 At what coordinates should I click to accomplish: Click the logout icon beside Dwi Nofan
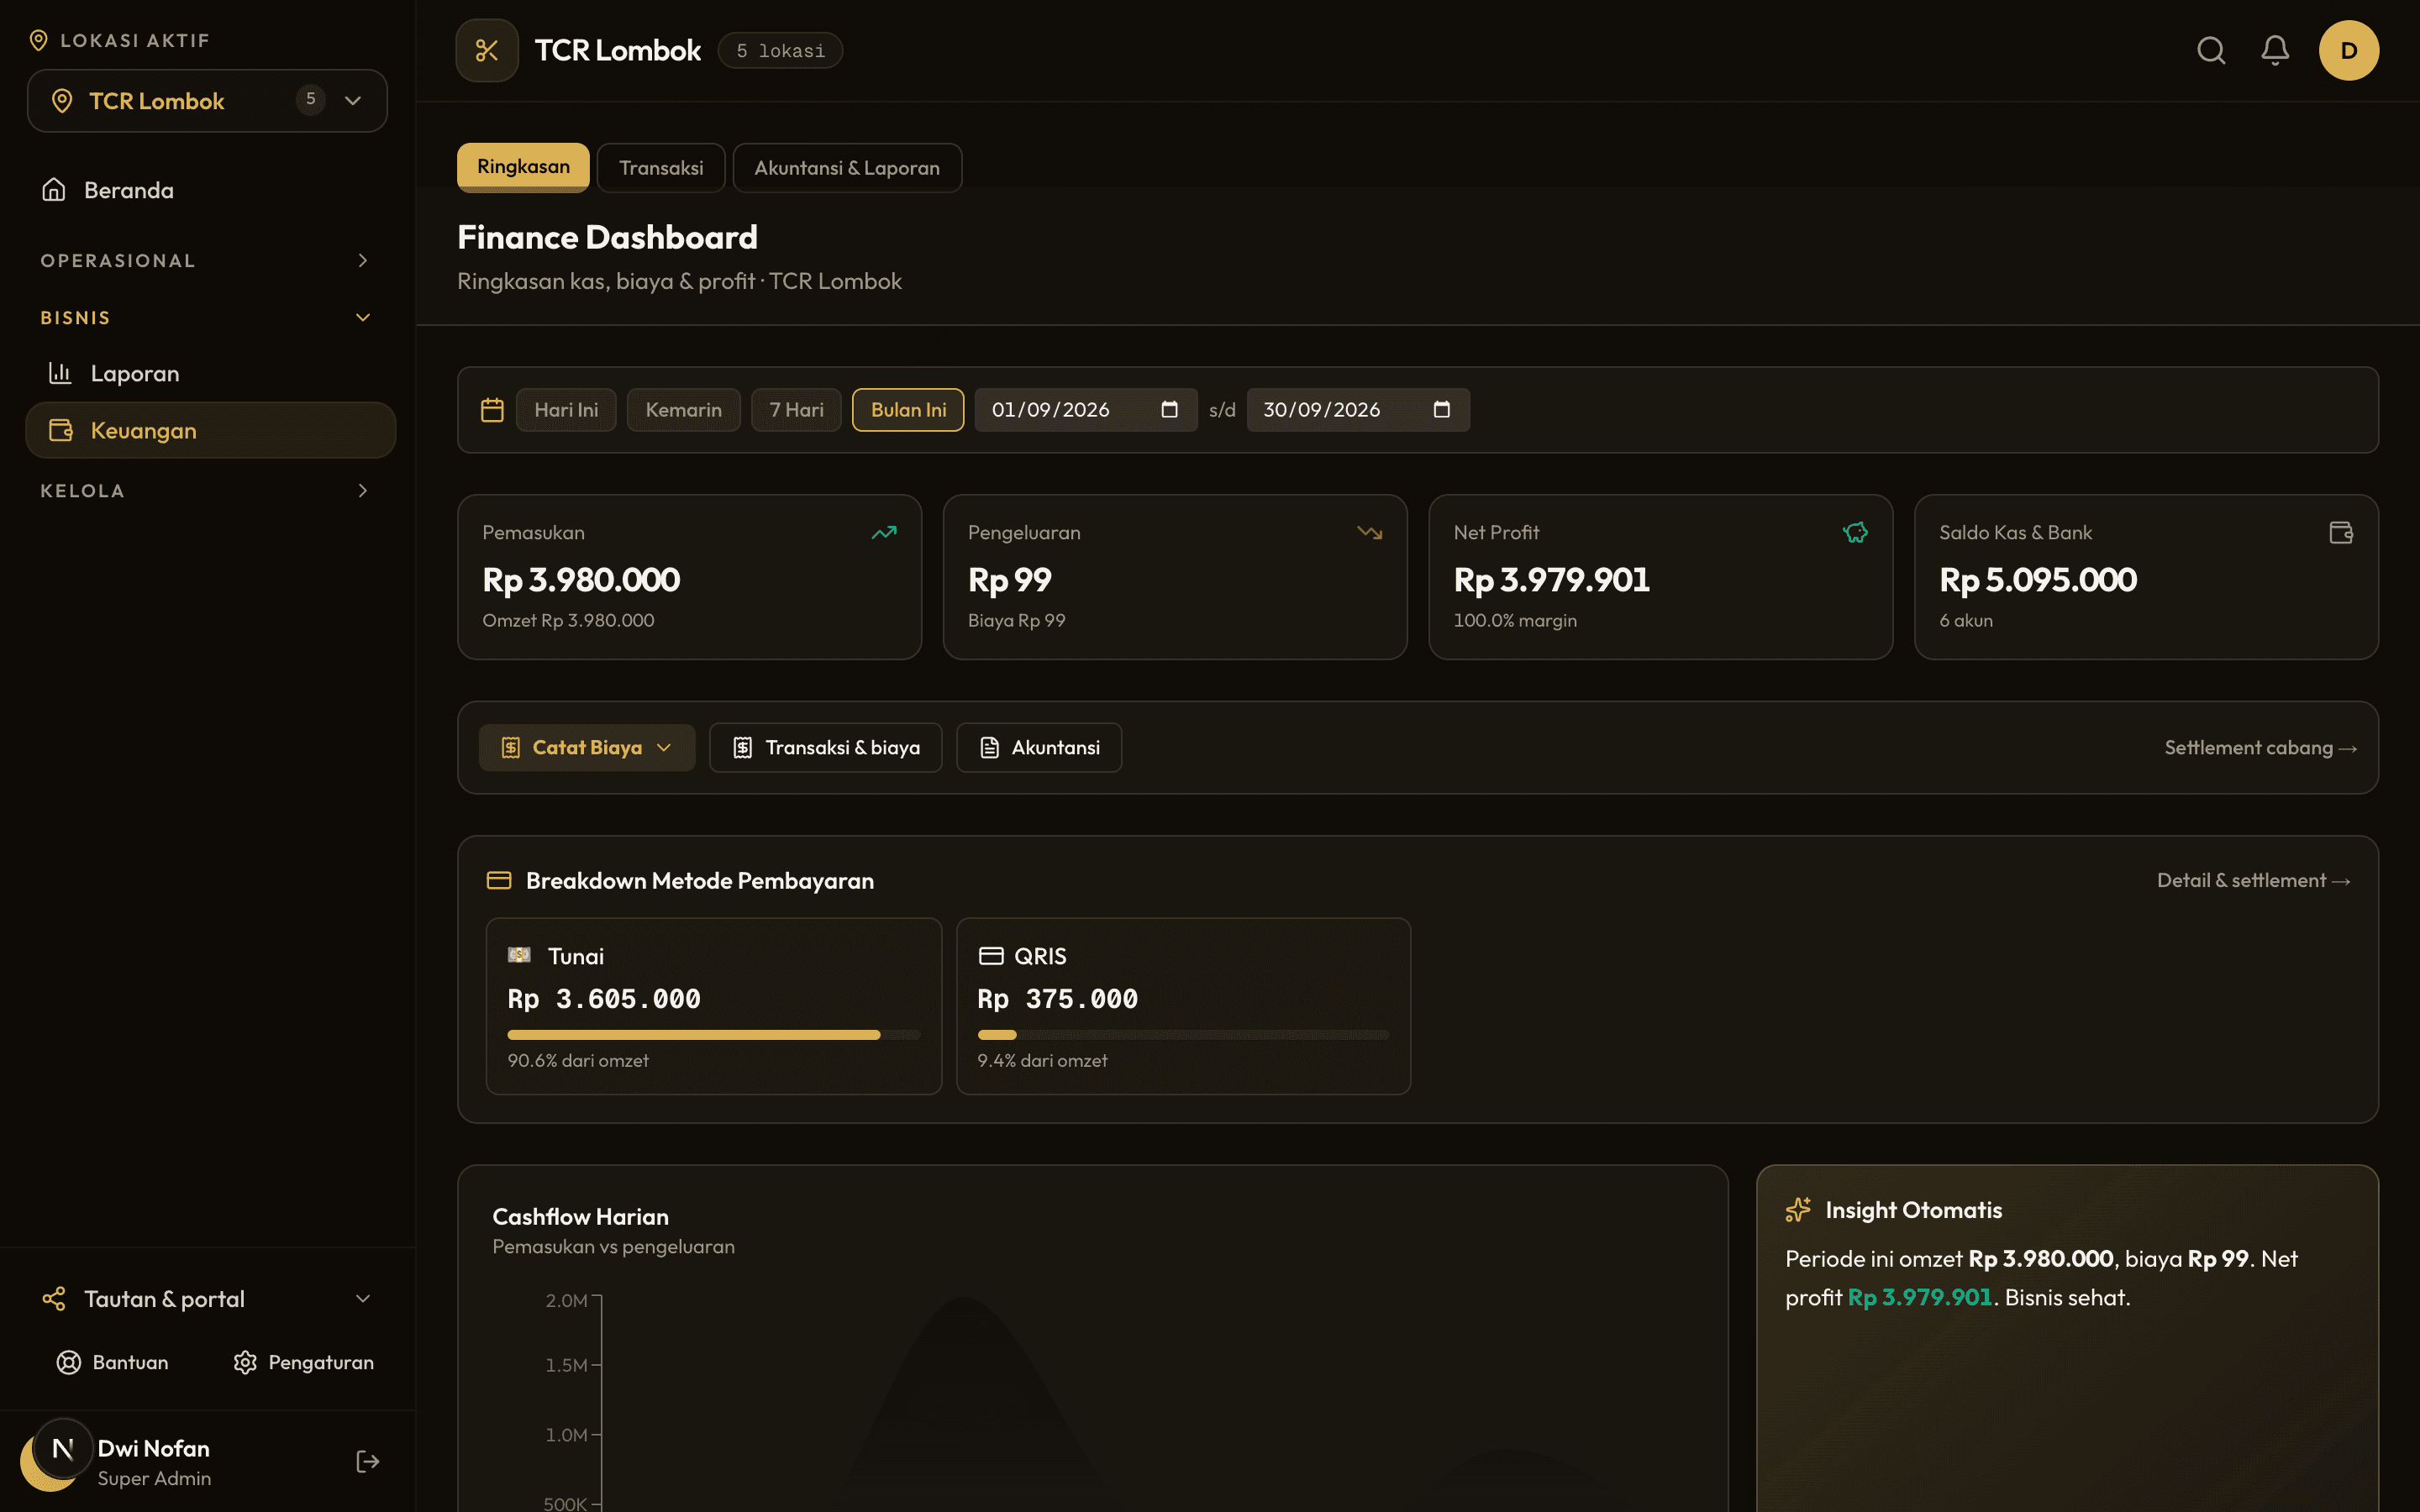tap(367, 1462)
